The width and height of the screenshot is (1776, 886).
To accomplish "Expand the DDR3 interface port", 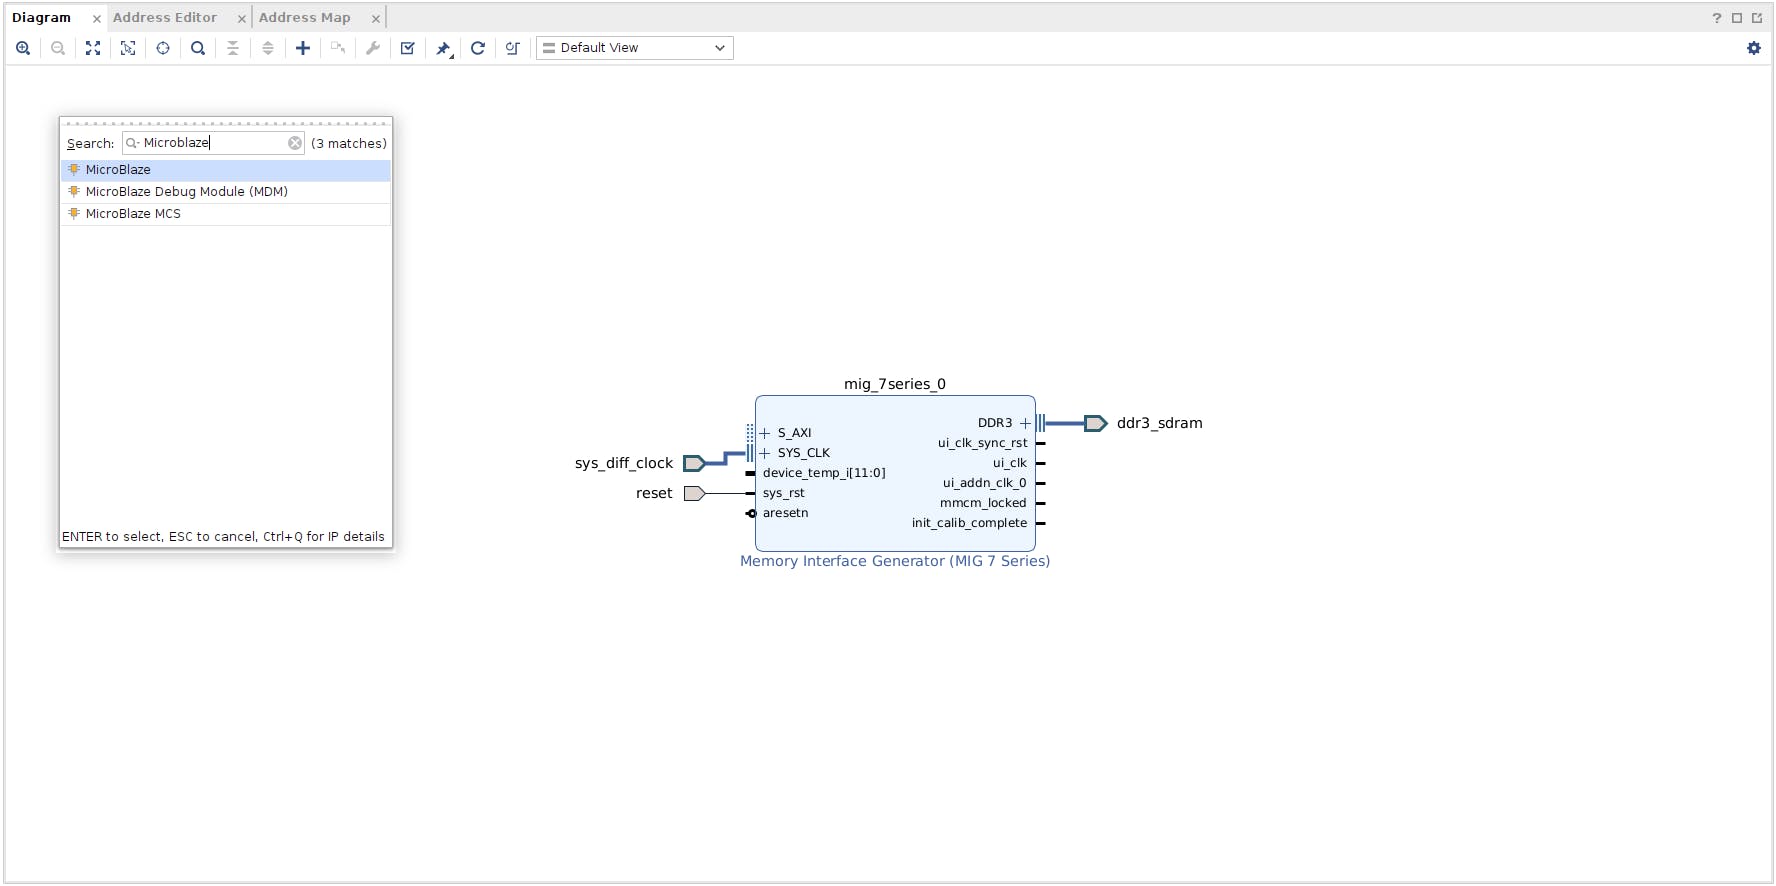I will [1025, 423].
